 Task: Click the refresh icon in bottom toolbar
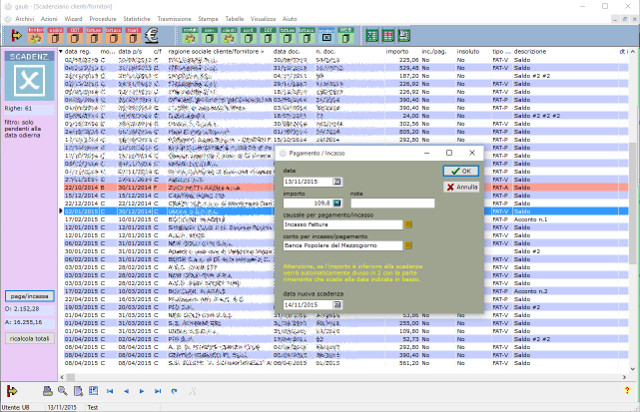pyautogui.click(x=175, y=390)
